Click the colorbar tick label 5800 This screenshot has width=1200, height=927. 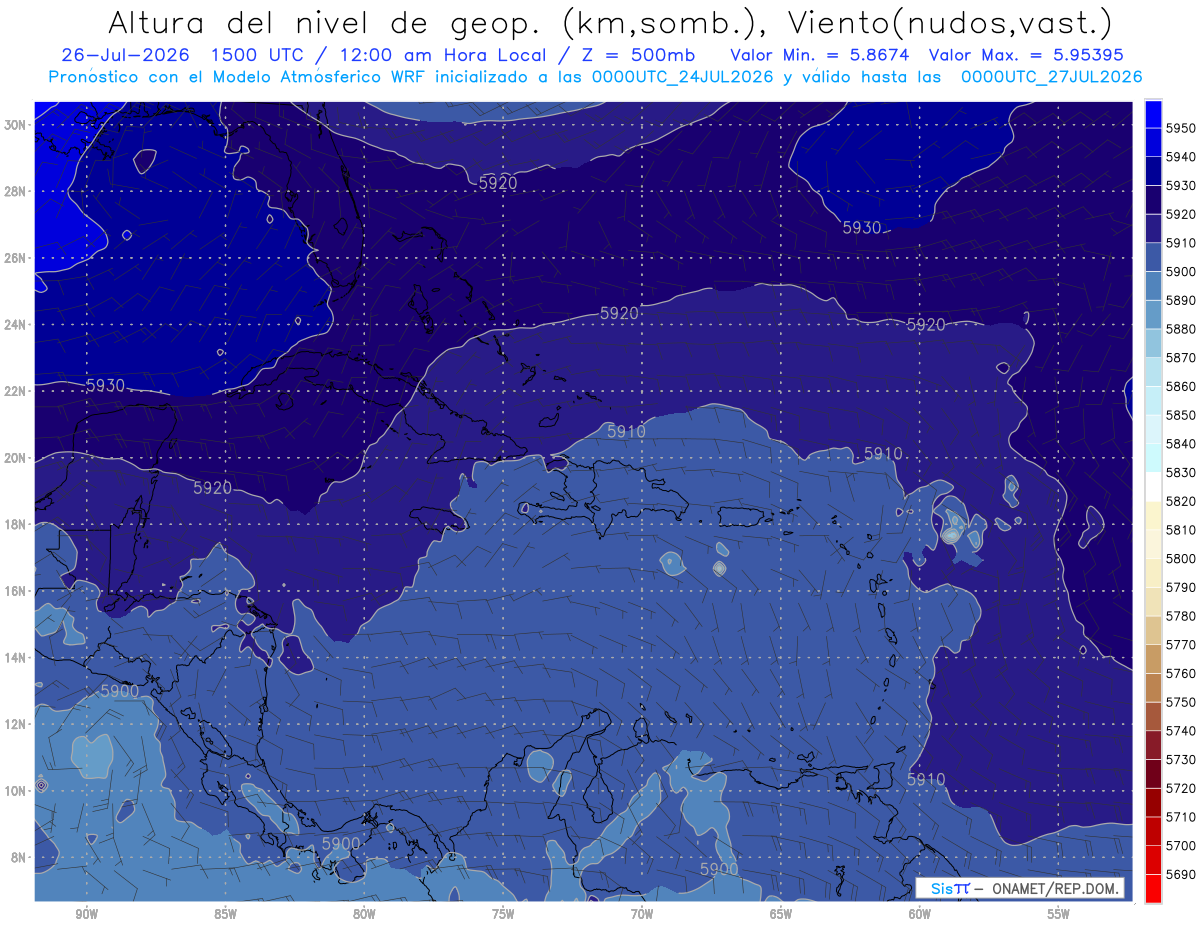[1180, 558]
